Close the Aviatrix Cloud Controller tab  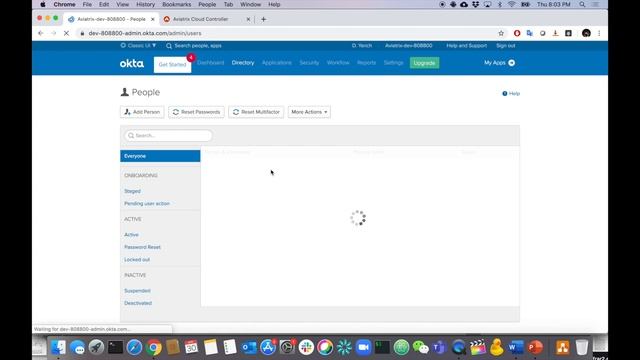pos(248,19)
